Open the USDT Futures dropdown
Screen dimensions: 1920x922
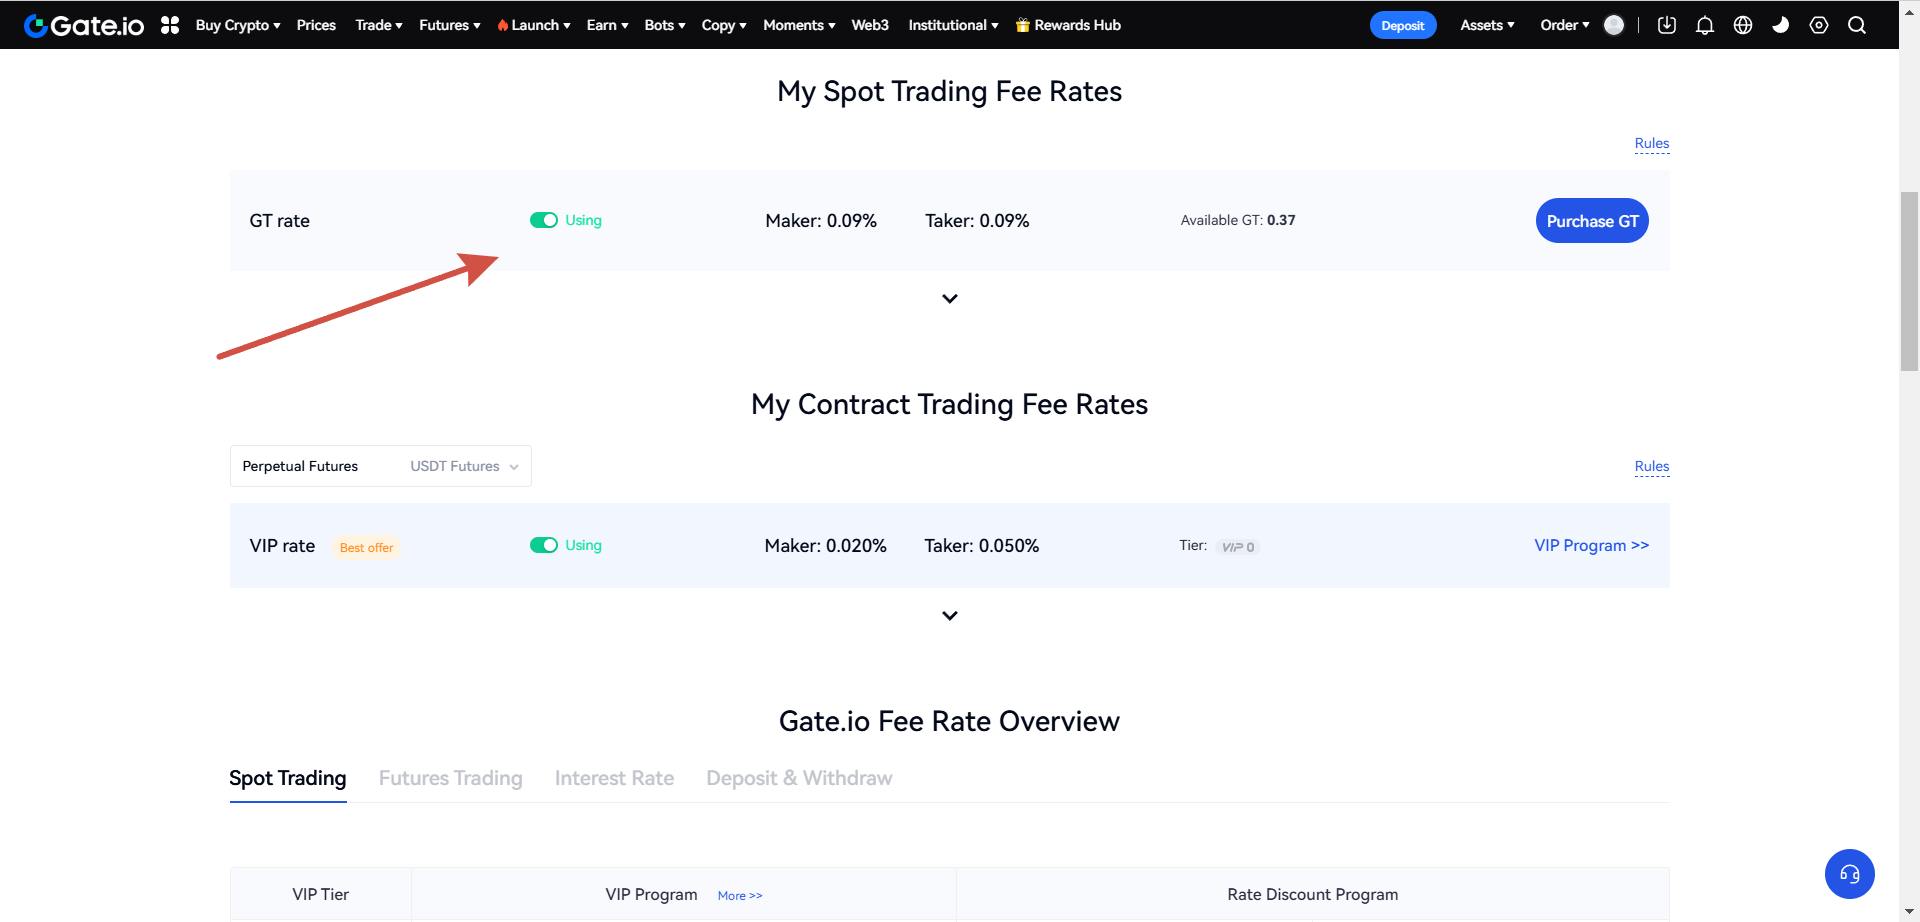(464, 466)
